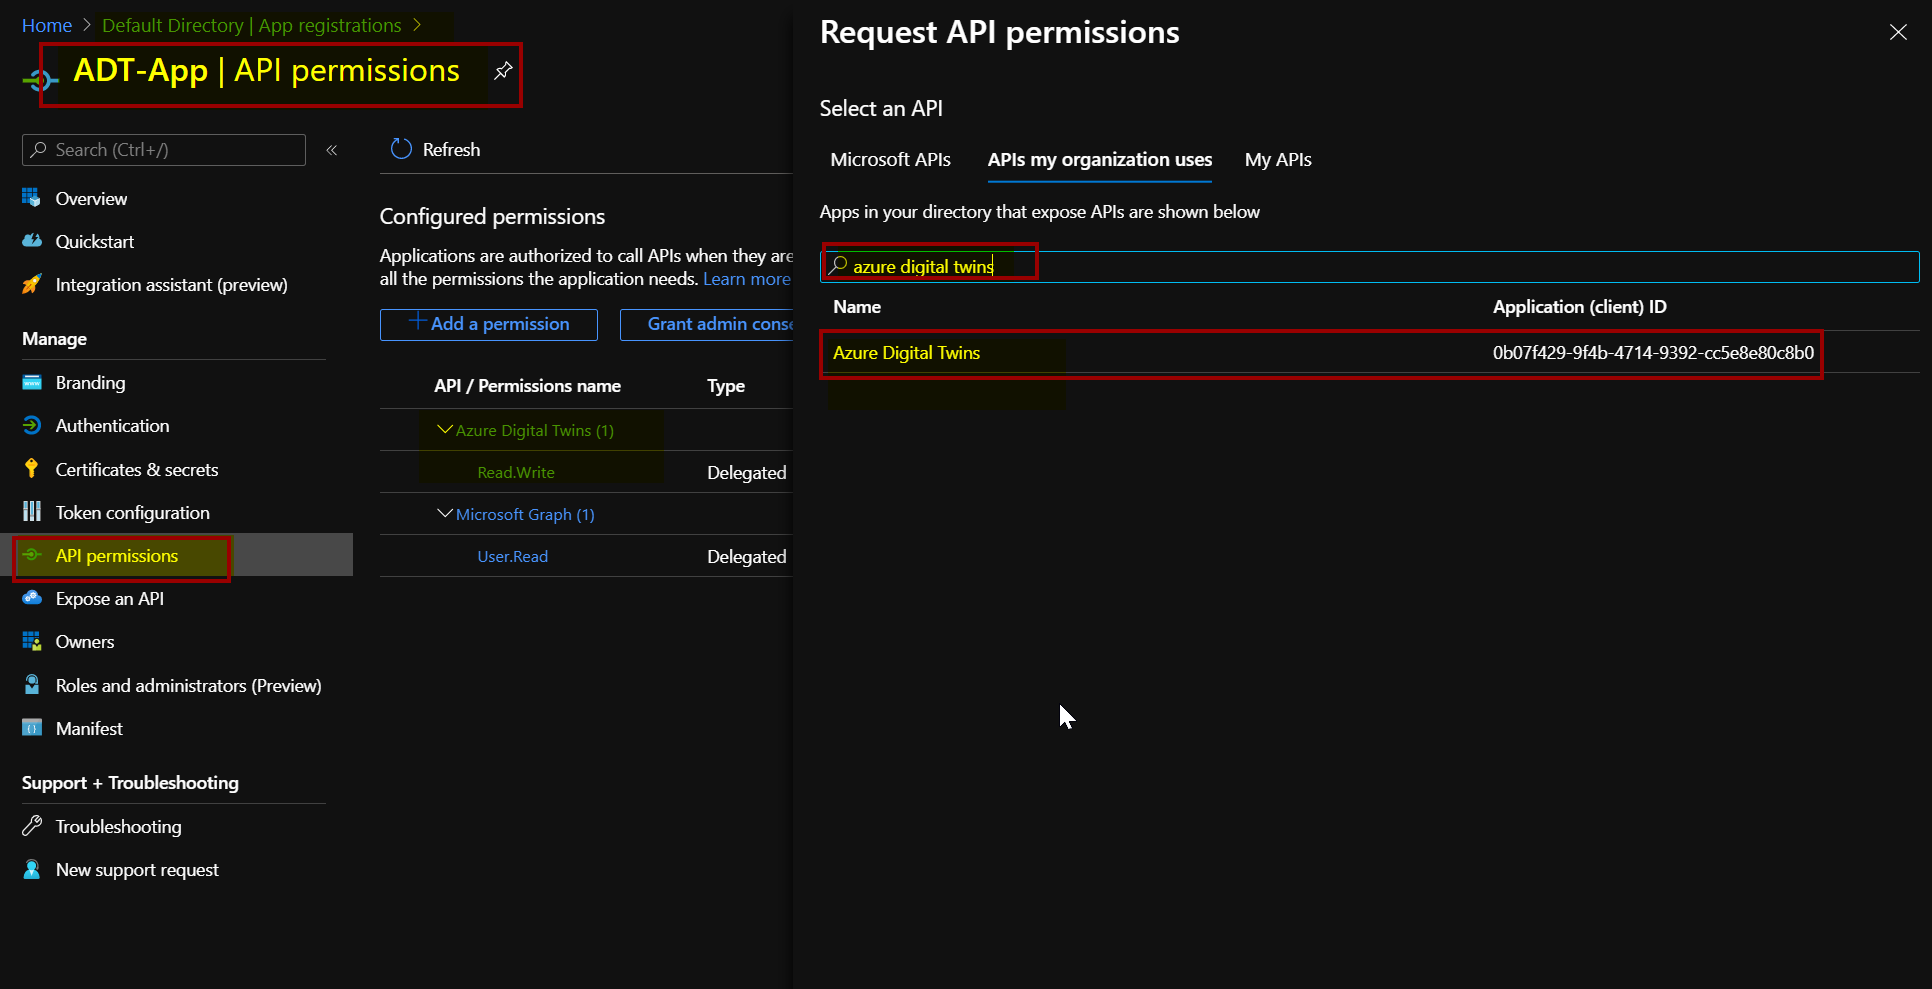Open the Expose an API page
1932x989 pixels.
109,598
